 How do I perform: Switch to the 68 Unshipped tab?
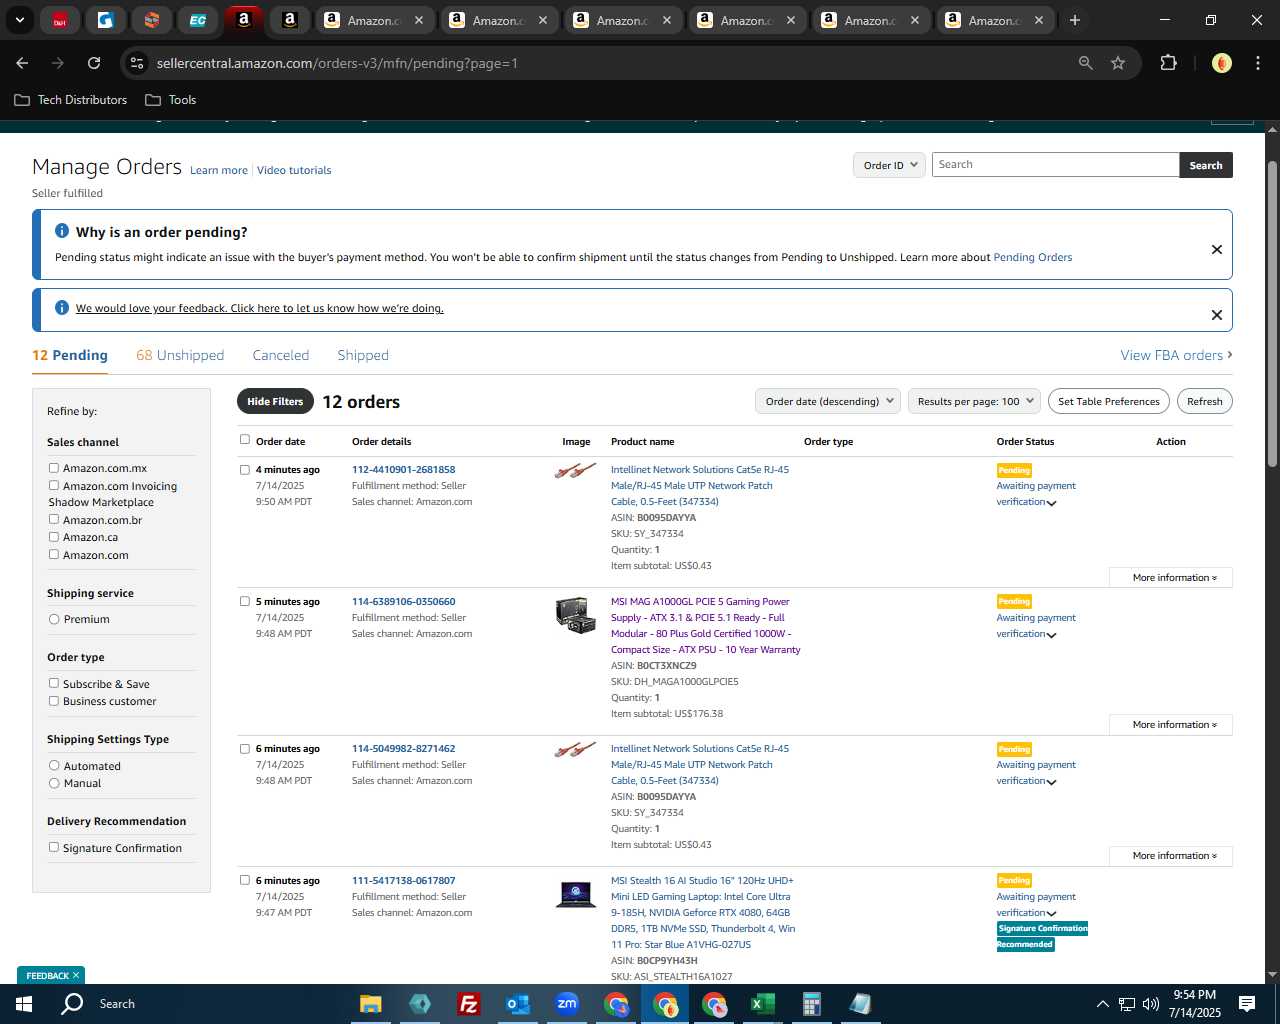[x=180, y=355]
